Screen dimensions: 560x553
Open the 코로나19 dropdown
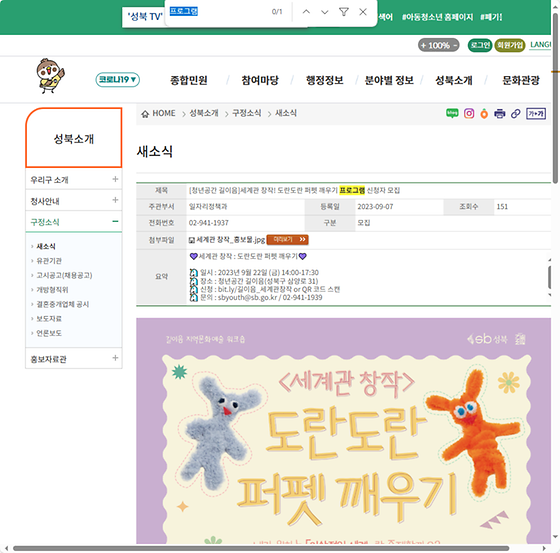click(x=118, y=80)
